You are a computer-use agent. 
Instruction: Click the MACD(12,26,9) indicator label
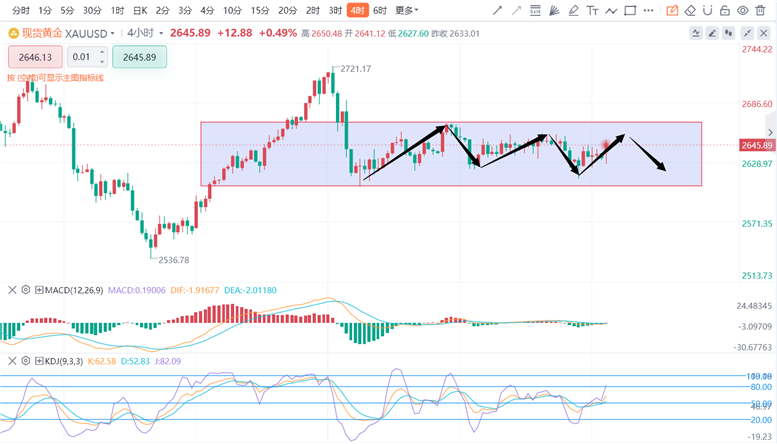(x=74, y=290)
